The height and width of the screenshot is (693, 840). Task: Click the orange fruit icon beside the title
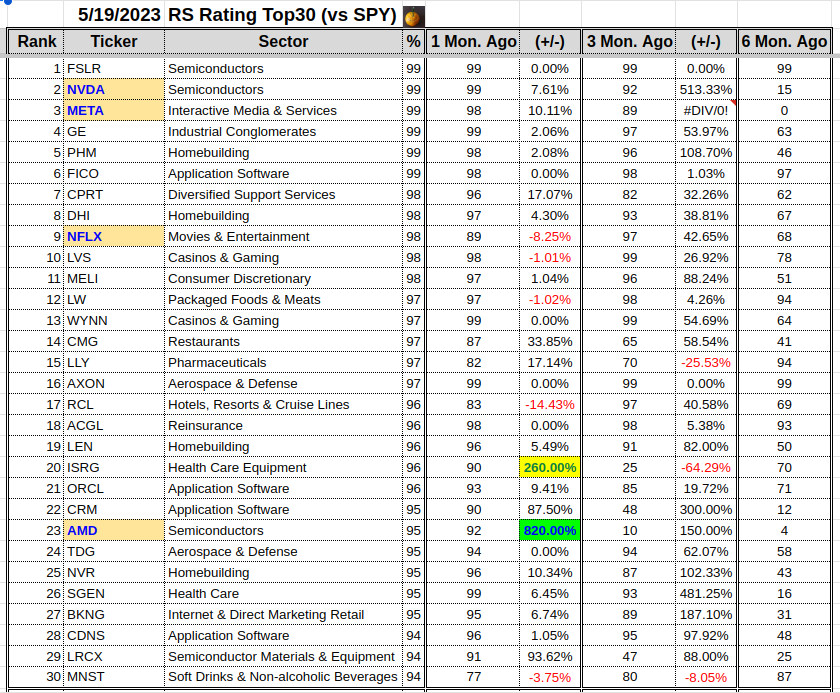pos(414,16)
